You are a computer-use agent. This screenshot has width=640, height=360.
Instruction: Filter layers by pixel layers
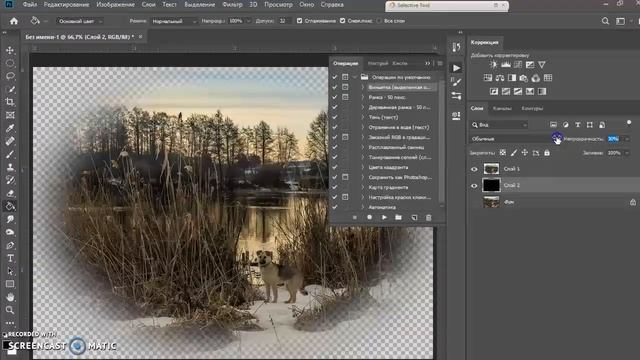pyautogui.click(x=553, y=125)
